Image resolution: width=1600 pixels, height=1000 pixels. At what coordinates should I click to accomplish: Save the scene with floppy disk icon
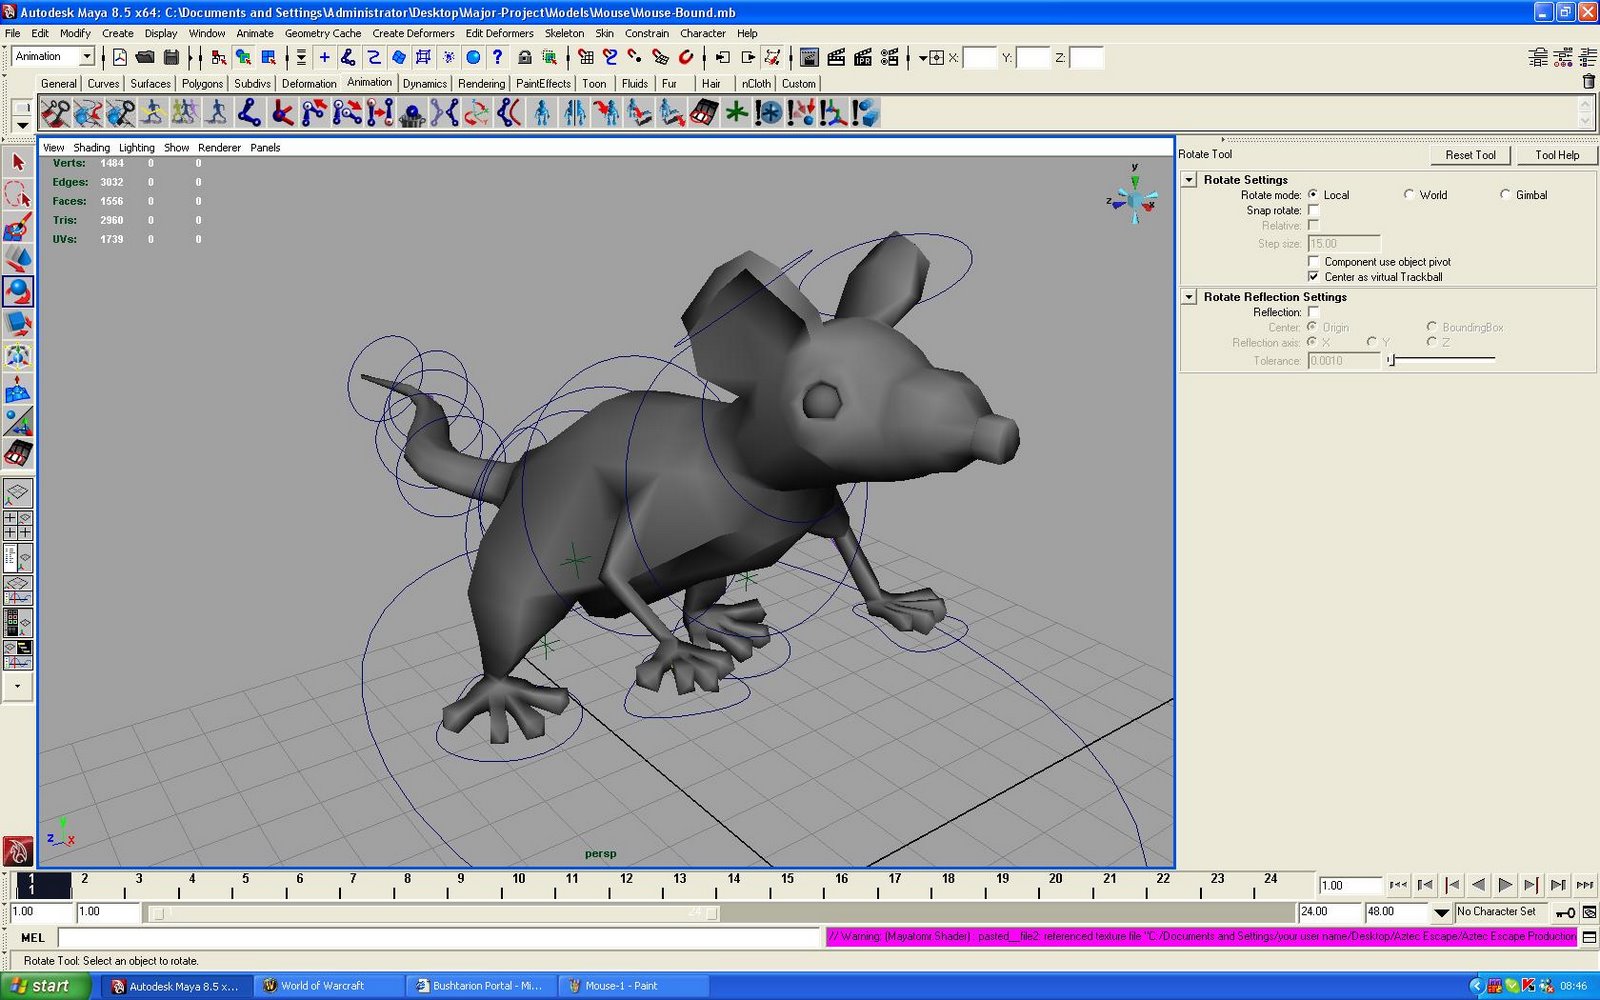point(171,57)
